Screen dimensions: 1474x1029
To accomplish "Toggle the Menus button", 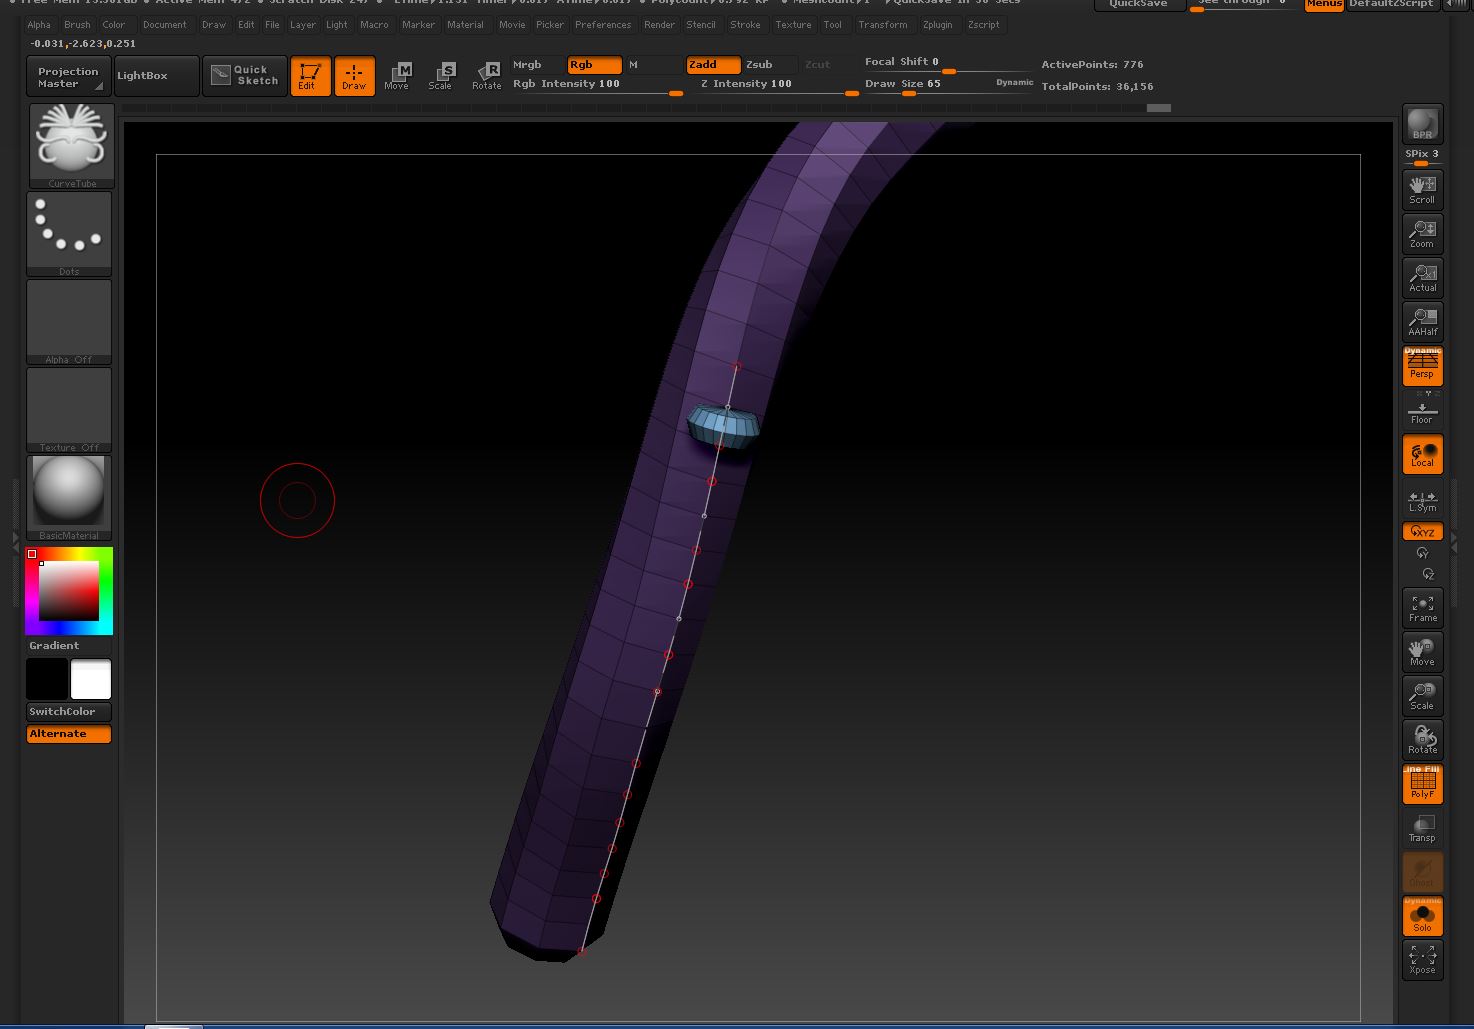I will [x=1324, y=5].
